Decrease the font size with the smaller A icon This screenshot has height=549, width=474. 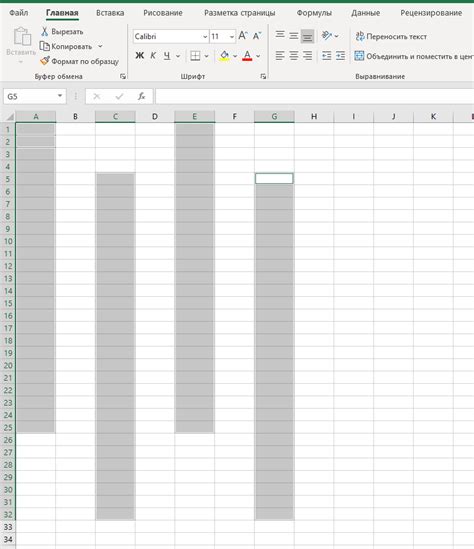pyautogui.click(x=257, y=36)
